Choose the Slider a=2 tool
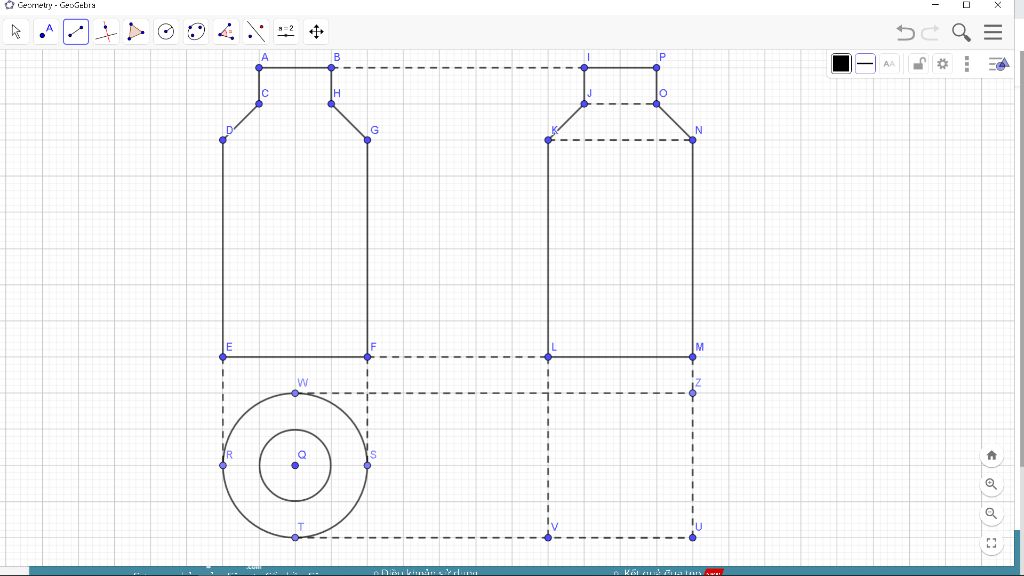The image size is (1024, 576). (x=286, y=31)
